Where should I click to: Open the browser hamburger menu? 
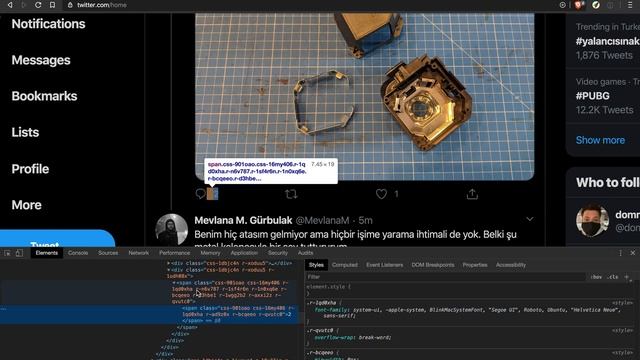[630, 5]
